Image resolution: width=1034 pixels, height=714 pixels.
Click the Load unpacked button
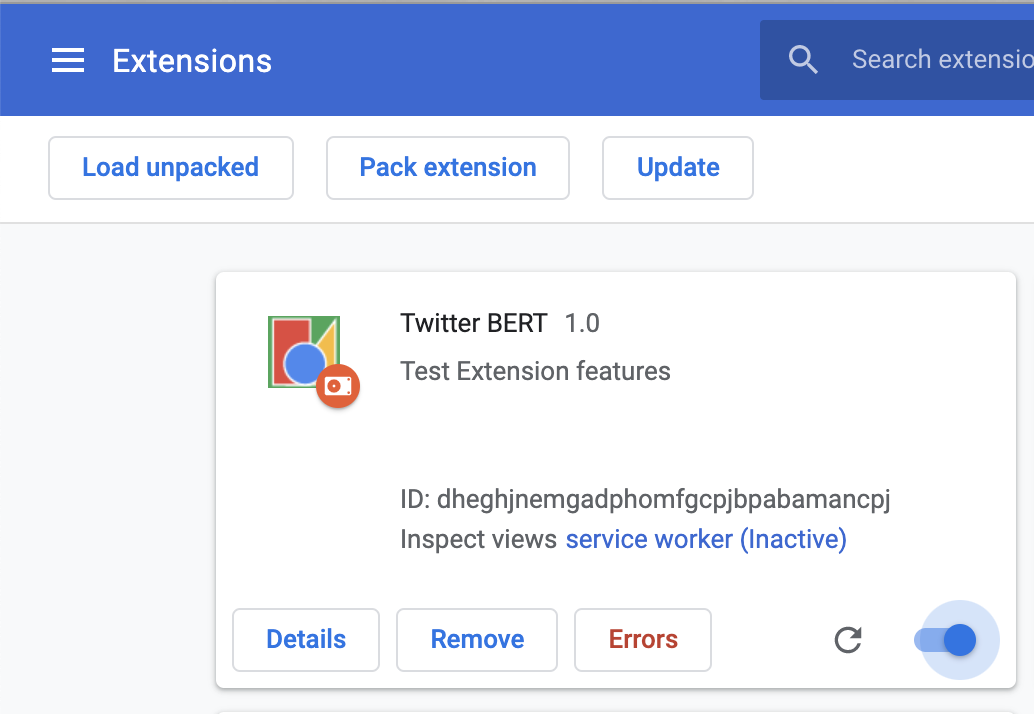[x=171, y=167]
